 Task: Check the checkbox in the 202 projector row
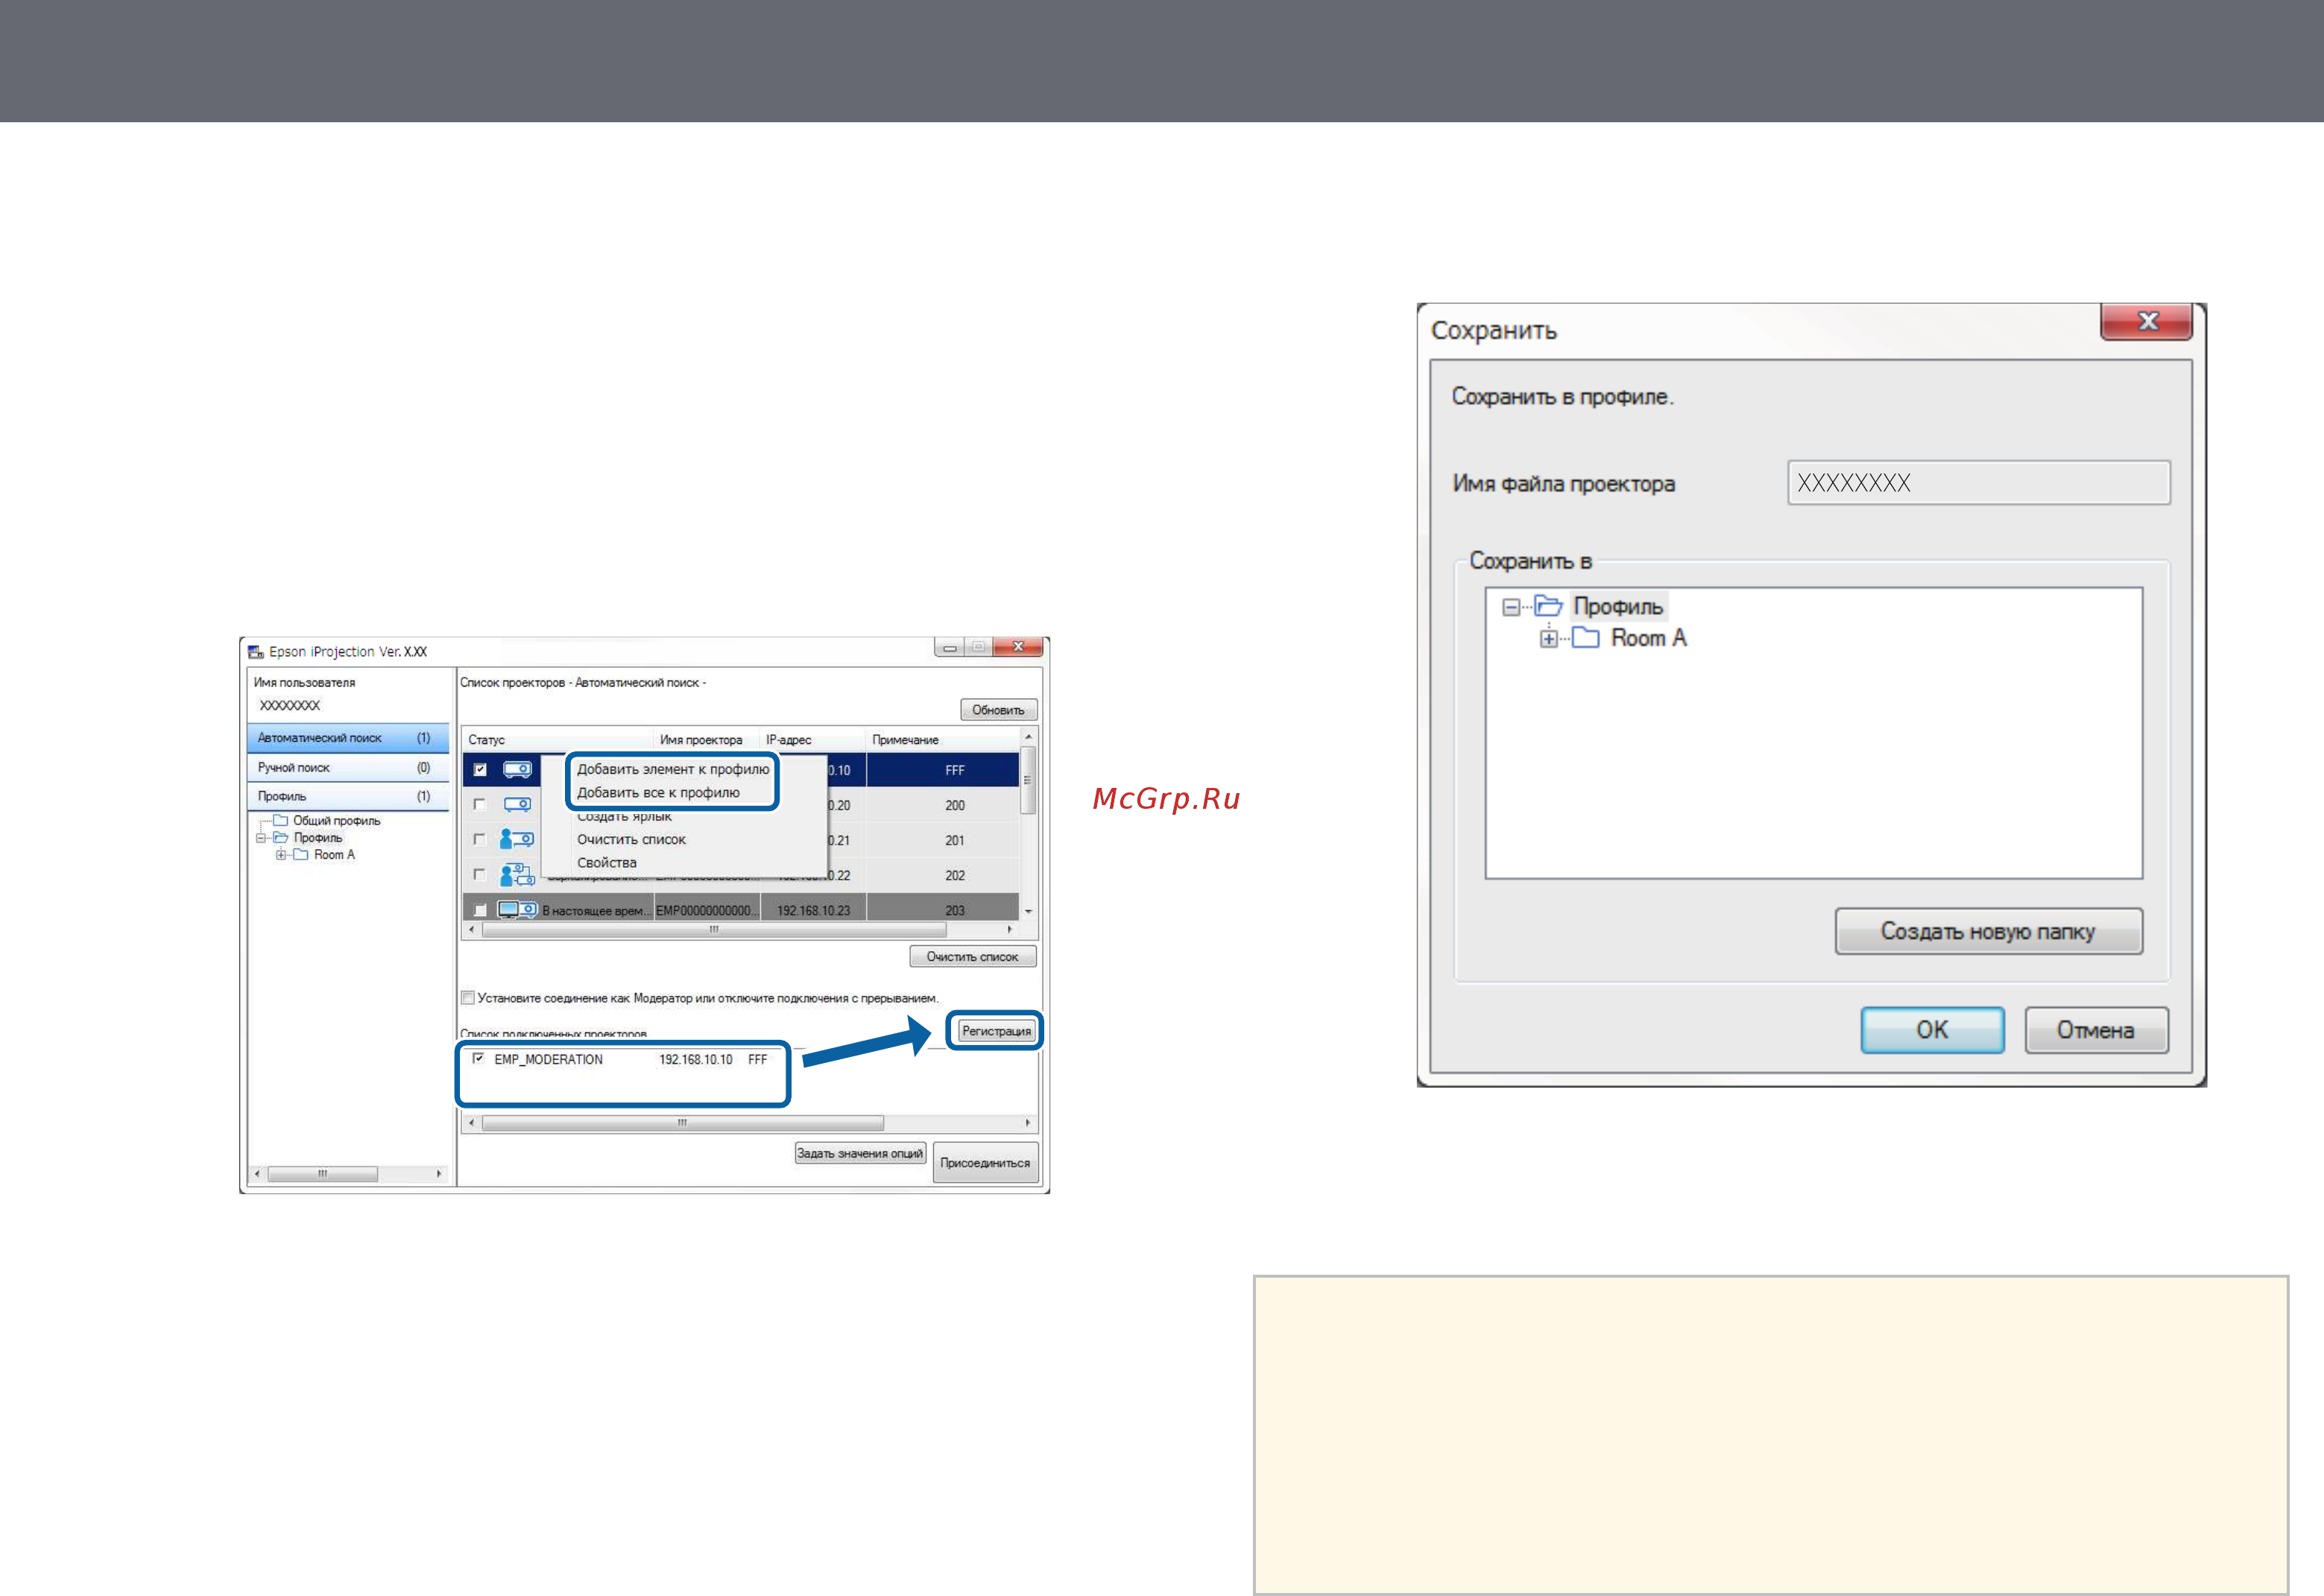[x=480, y=874]
